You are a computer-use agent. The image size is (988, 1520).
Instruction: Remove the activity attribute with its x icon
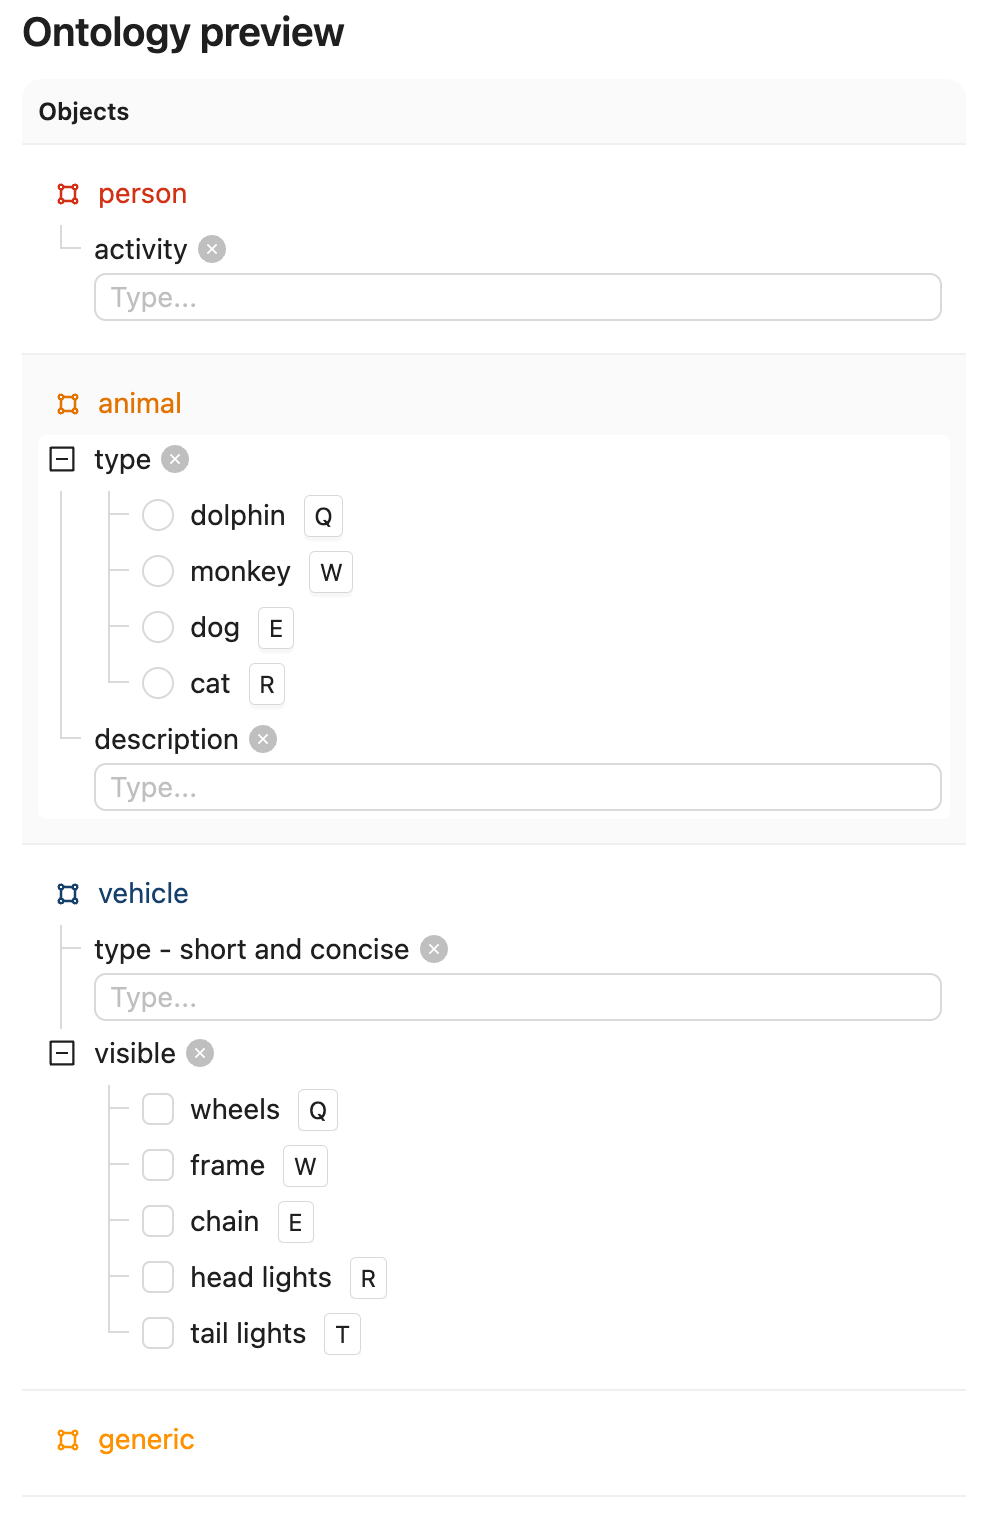(212, 249)
